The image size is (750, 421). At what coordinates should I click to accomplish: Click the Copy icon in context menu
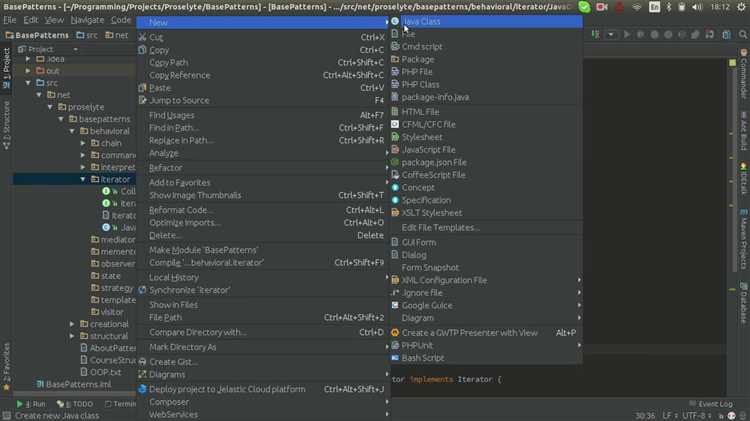click(143, 50)
